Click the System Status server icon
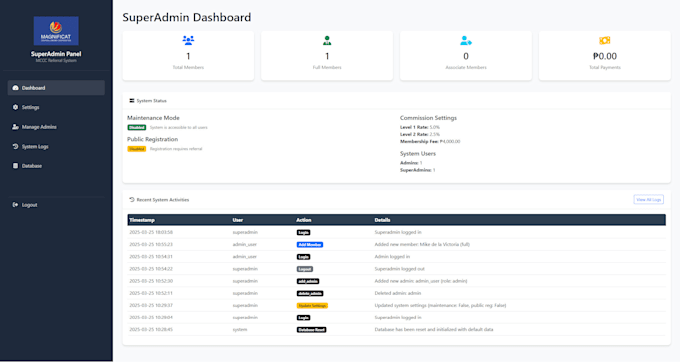Screen dimensions: 680x362 click(x=132, y=101)
